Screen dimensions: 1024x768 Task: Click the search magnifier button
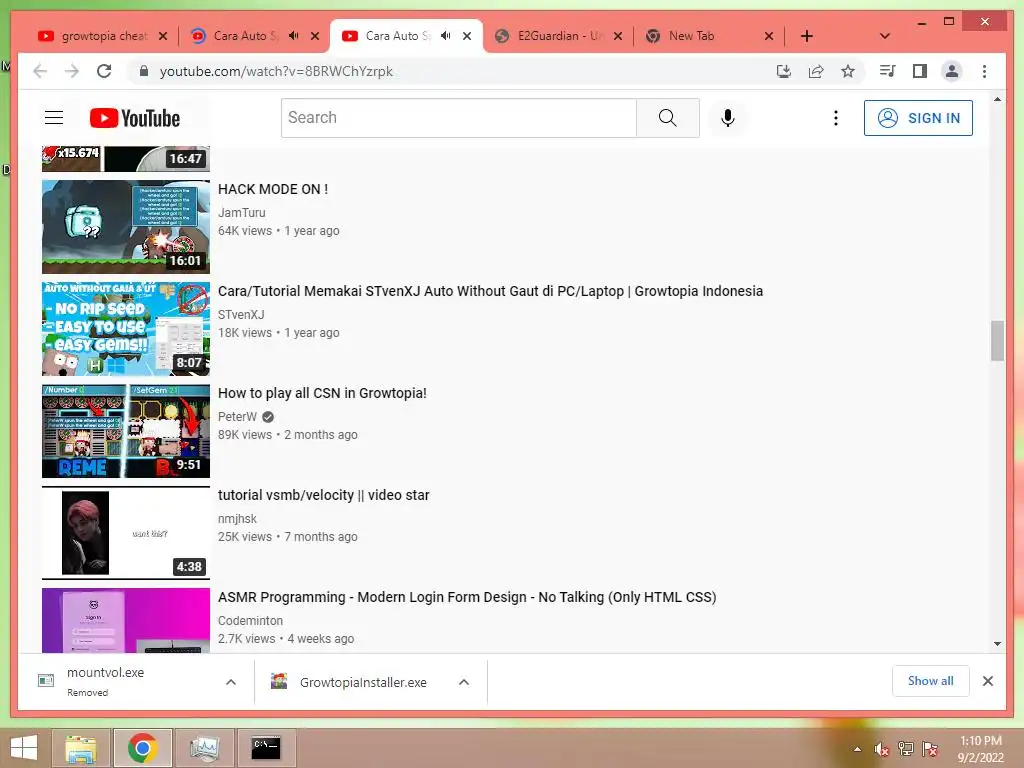coord(667,118)
